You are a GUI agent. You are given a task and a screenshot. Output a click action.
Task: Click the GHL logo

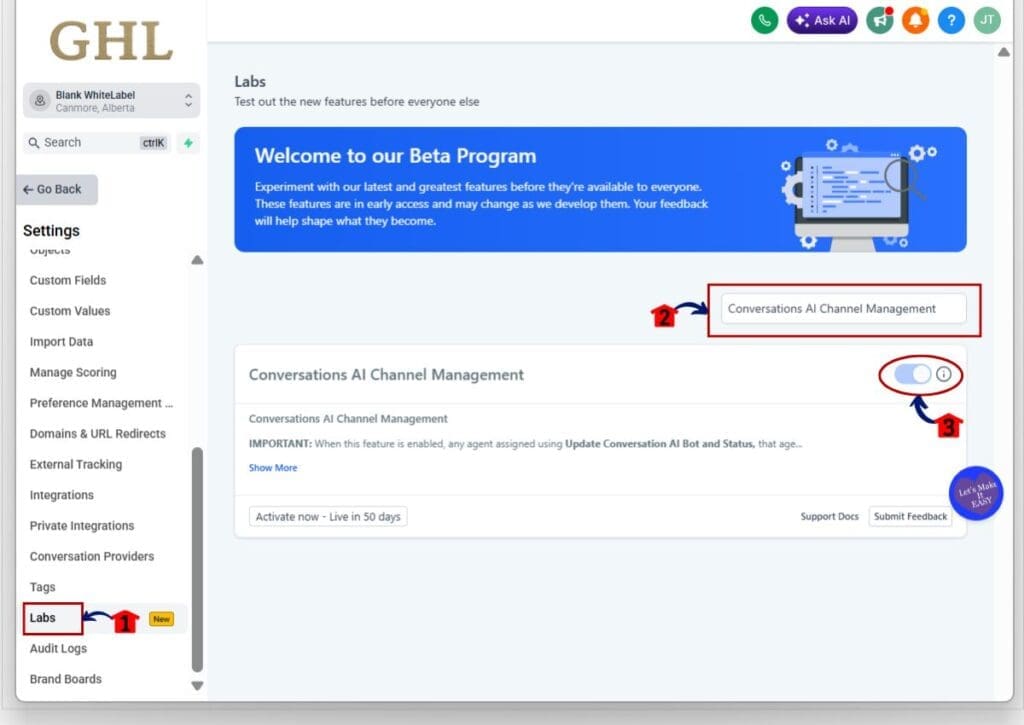tap(111, 40)
